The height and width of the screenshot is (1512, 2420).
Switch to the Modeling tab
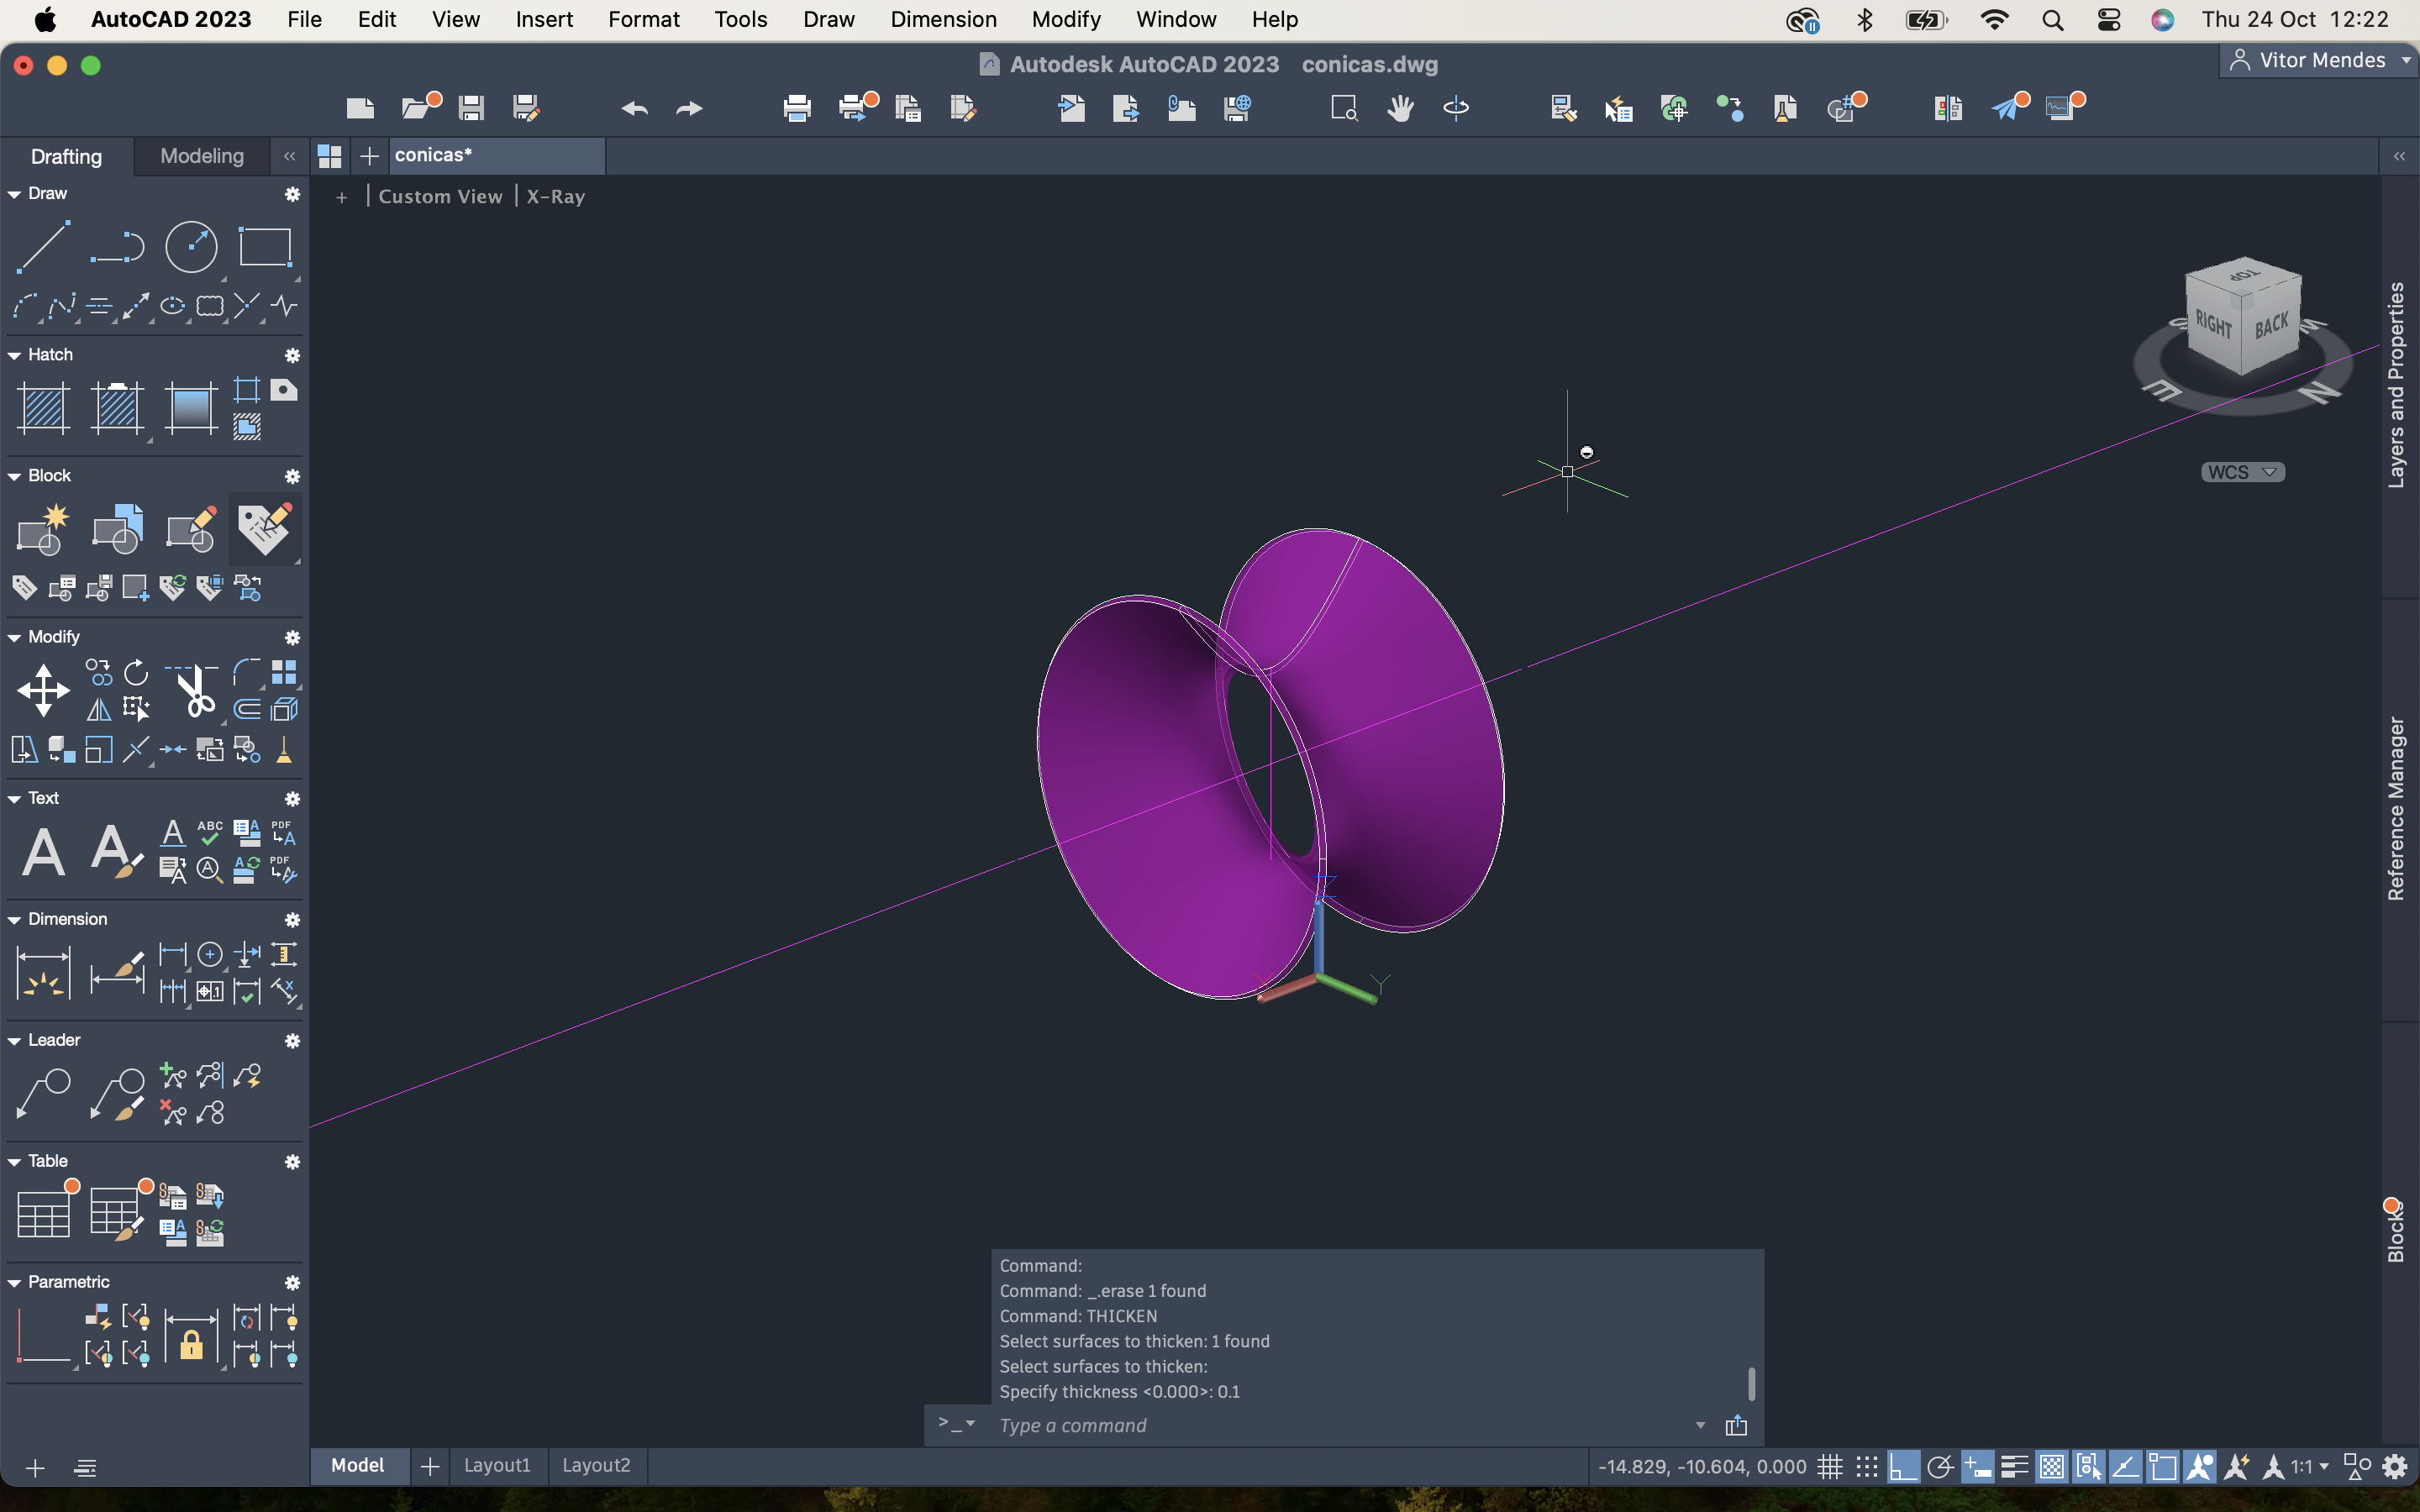202,156
